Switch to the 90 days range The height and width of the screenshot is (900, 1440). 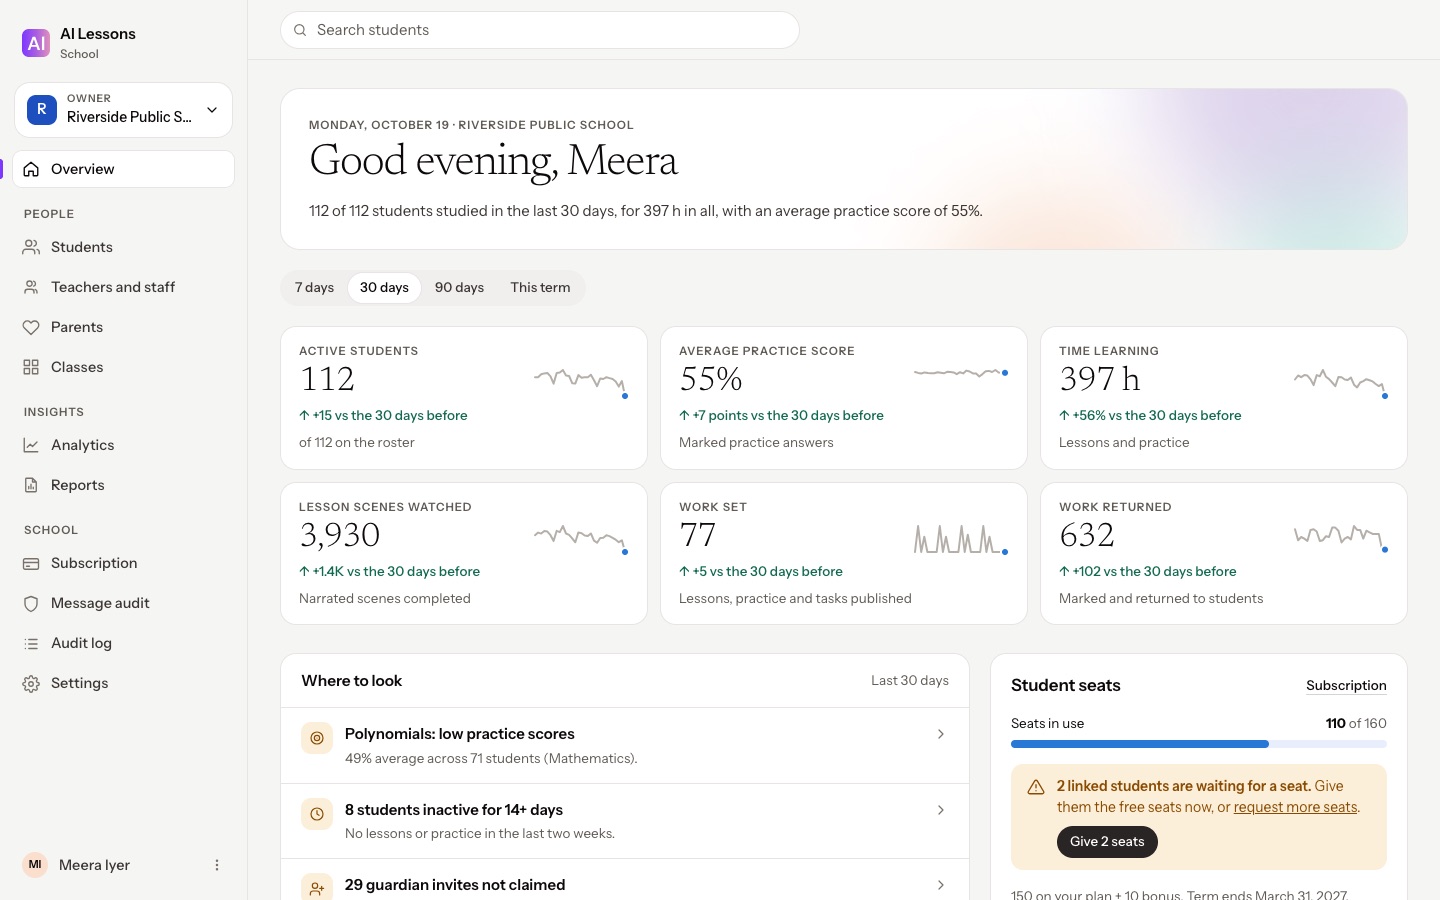pos(459,287)
